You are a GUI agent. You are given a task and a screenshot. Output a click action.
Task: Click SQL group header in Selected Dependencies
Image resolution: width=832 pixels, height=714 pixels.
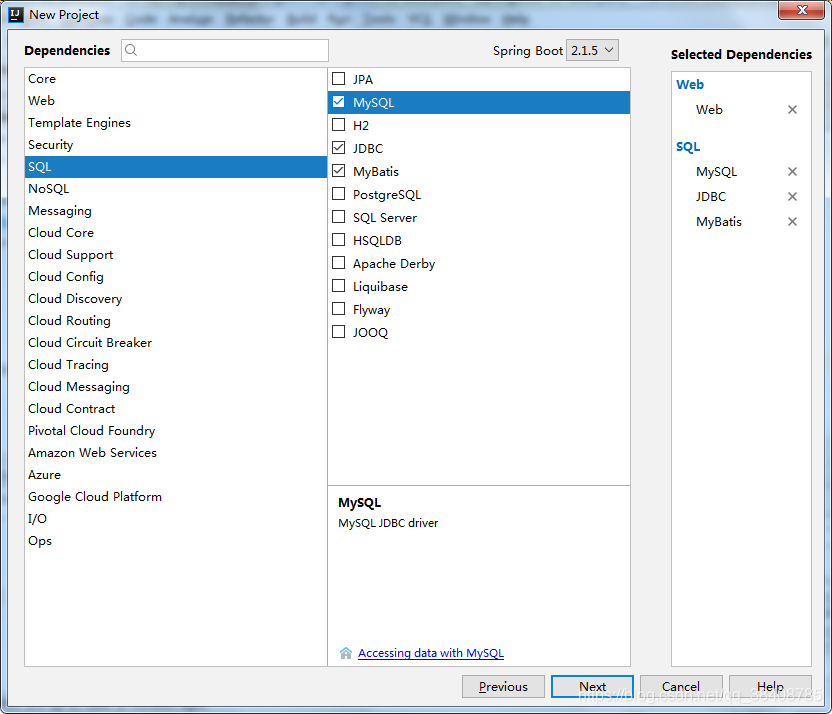(x=688, y=146)
